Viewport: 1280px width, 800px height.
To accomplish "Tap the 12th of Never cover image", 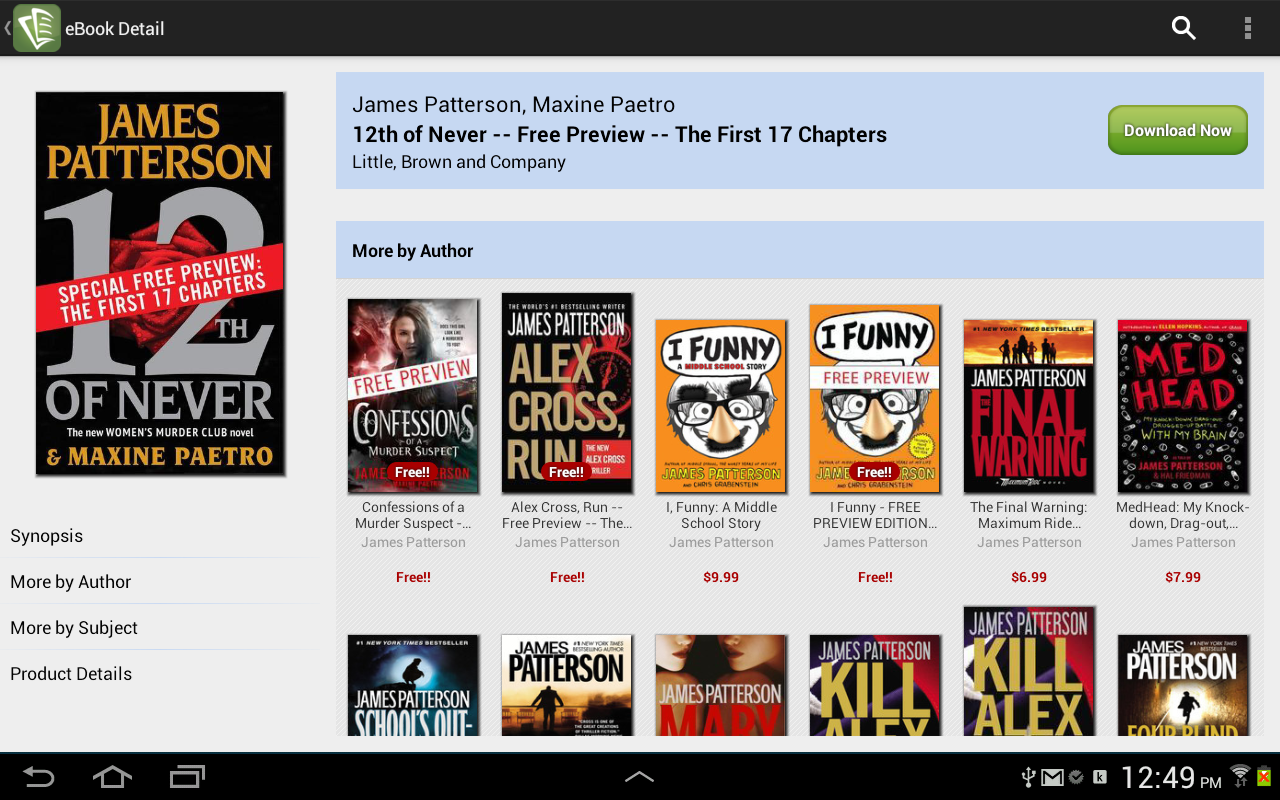I will (161, 283).
